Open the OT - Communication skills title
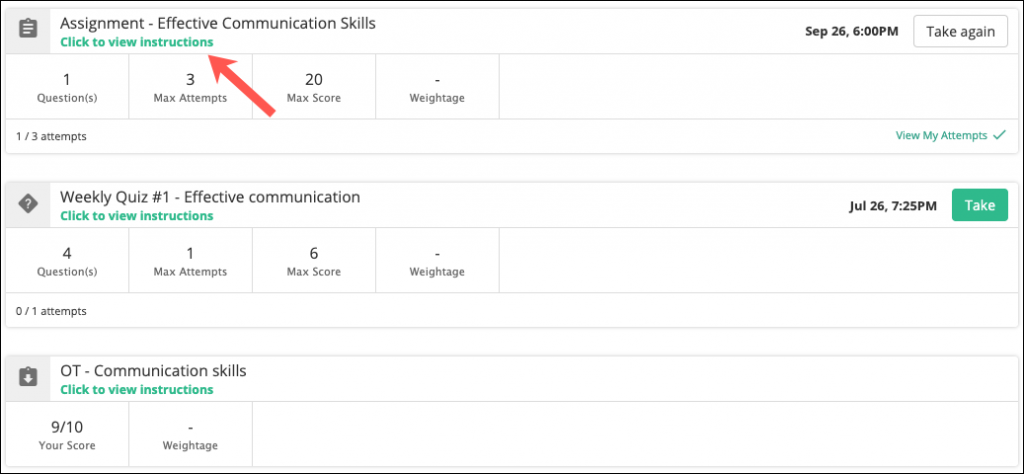The image size is (1024, 474). tap(153, 371)
